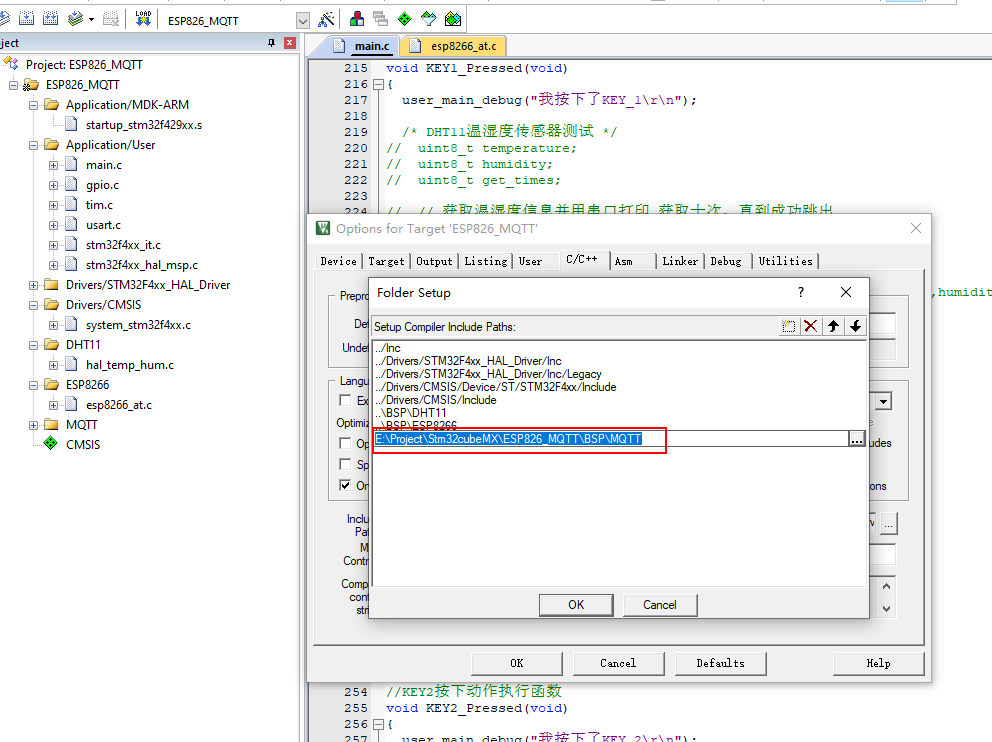Image resolution: width=992 pixels, height=742 pixels.
Task: Toggle the 'Sp' checkbox in C/C++ options
Action: click(x=345, y=464)
